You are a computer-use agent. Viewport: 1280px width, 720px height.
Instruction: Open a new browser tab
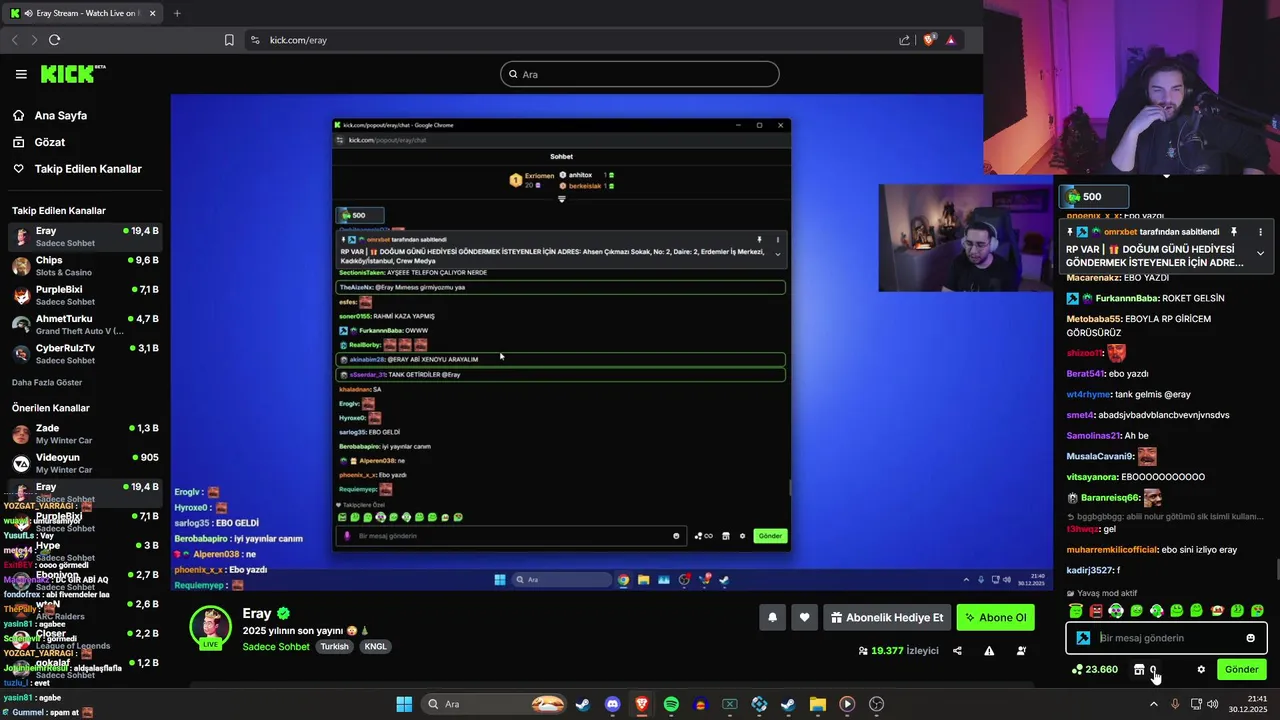tap(177, 13)
